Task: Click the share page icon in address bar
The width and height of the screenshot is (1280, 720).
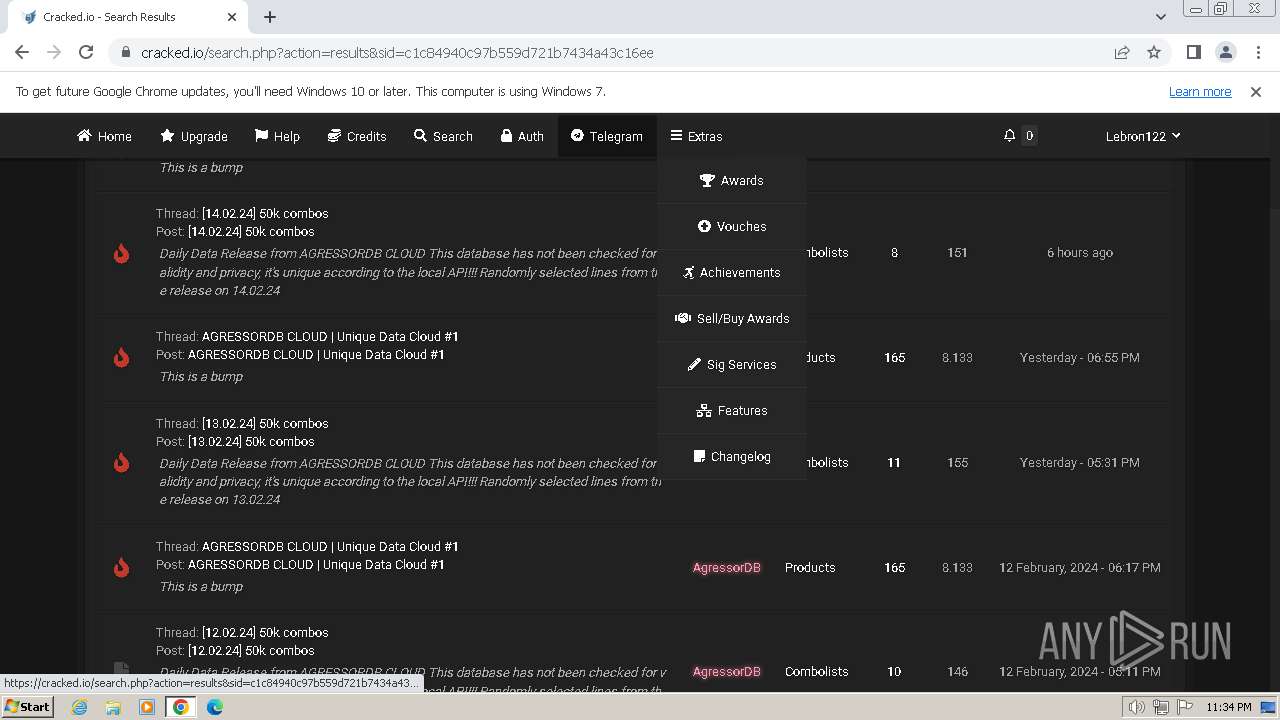Action: (x=1122, y=52)
